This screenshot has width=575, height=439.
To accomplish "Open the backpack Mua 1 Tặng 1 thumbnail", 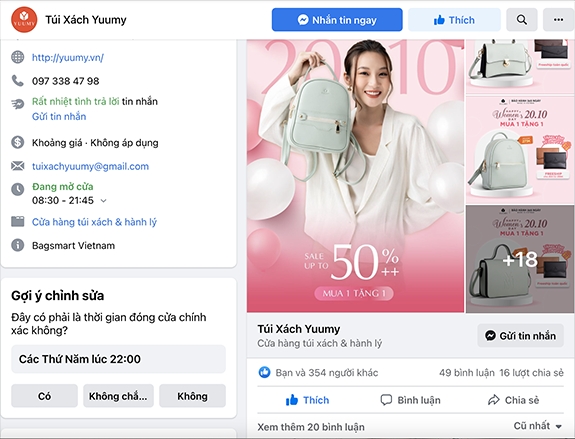I will [x=520, y=150].
